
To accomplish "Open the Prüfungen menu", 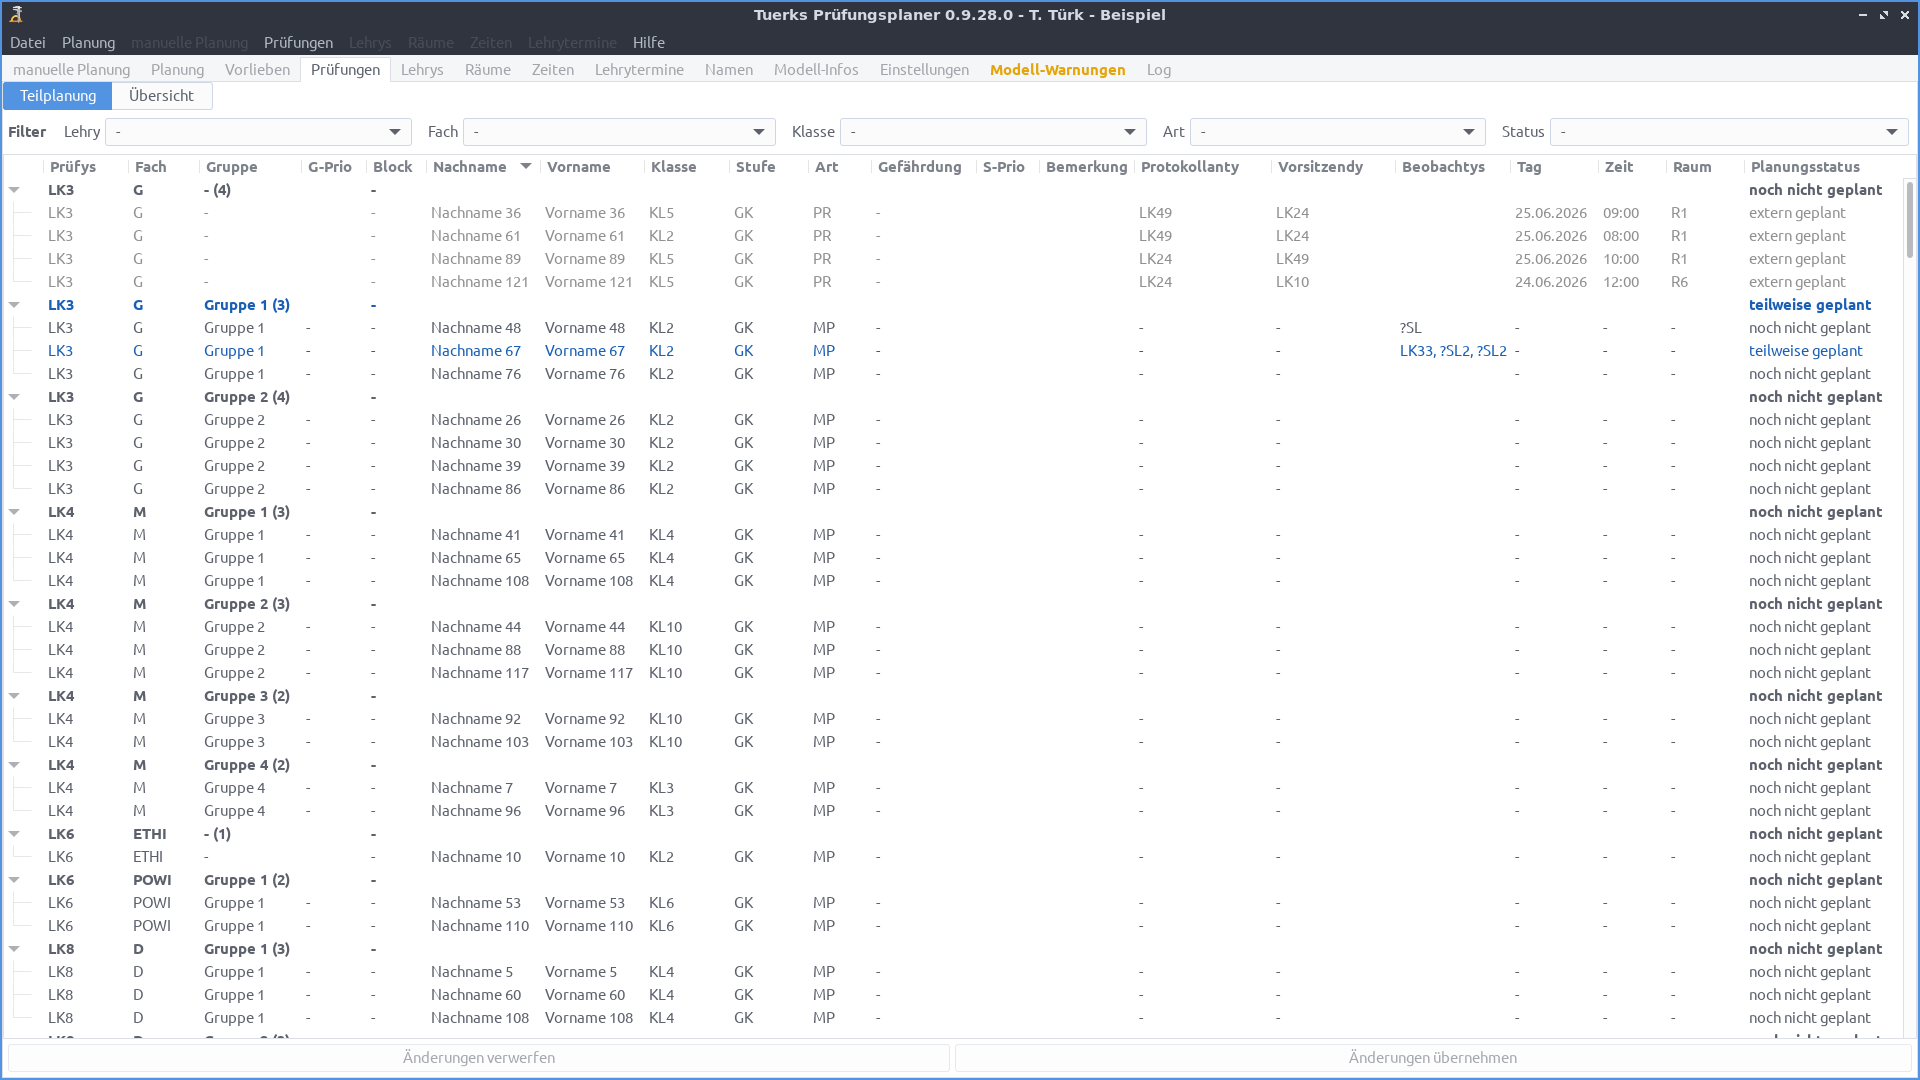I will coord(298,43).
